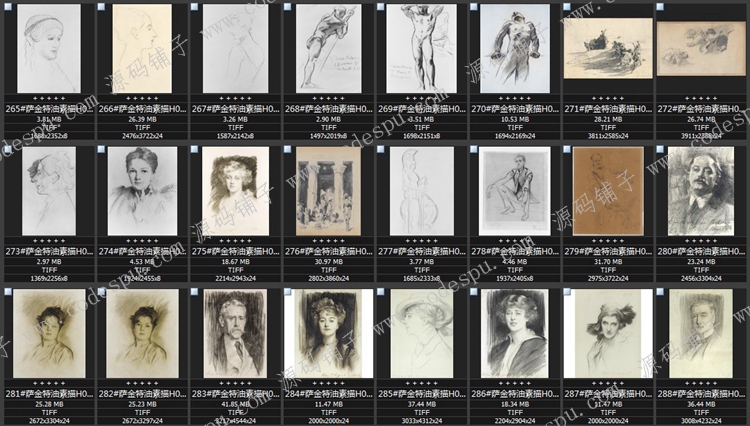750x426 pixels.
Task: Select thumbnail 268 figure with pole sketch
Action: click(329, 48)
